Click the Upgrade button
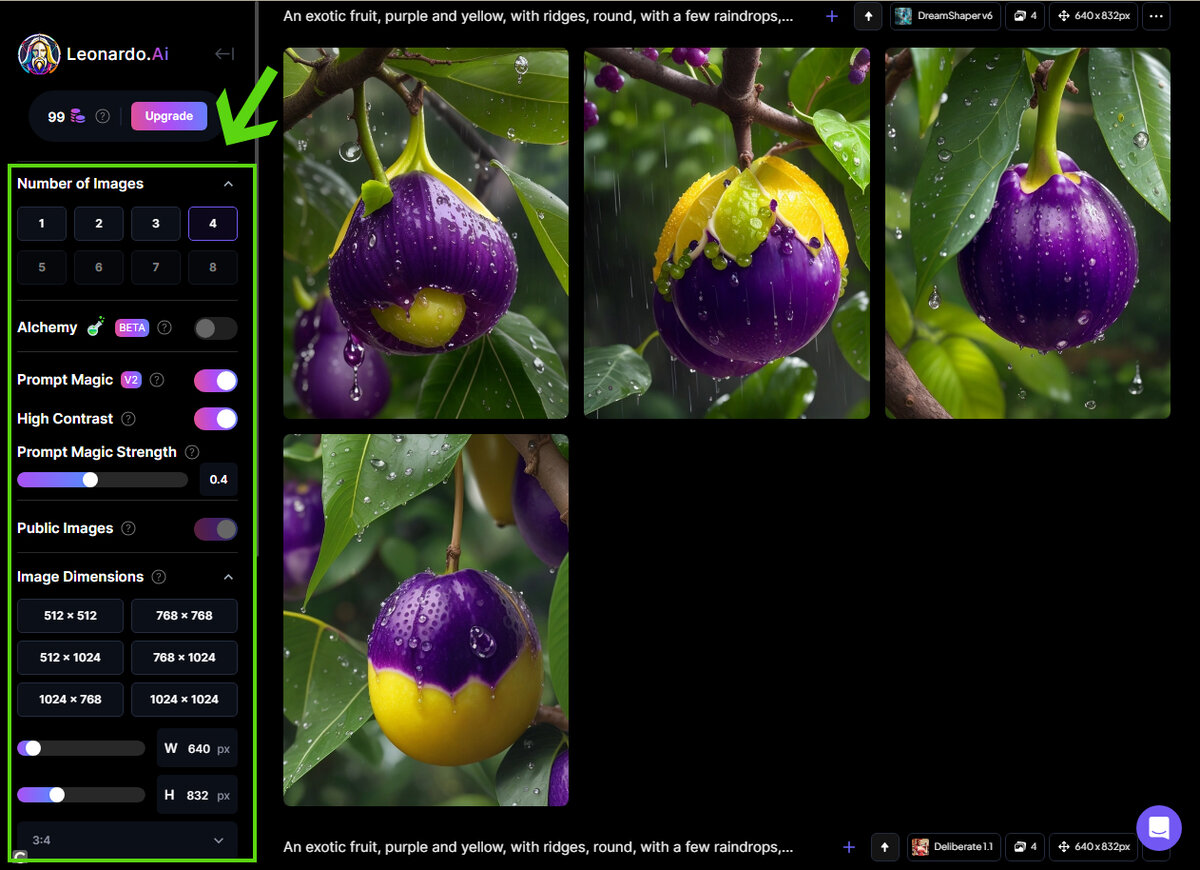This screenshot has width=1200, height=870. [169, 116]
